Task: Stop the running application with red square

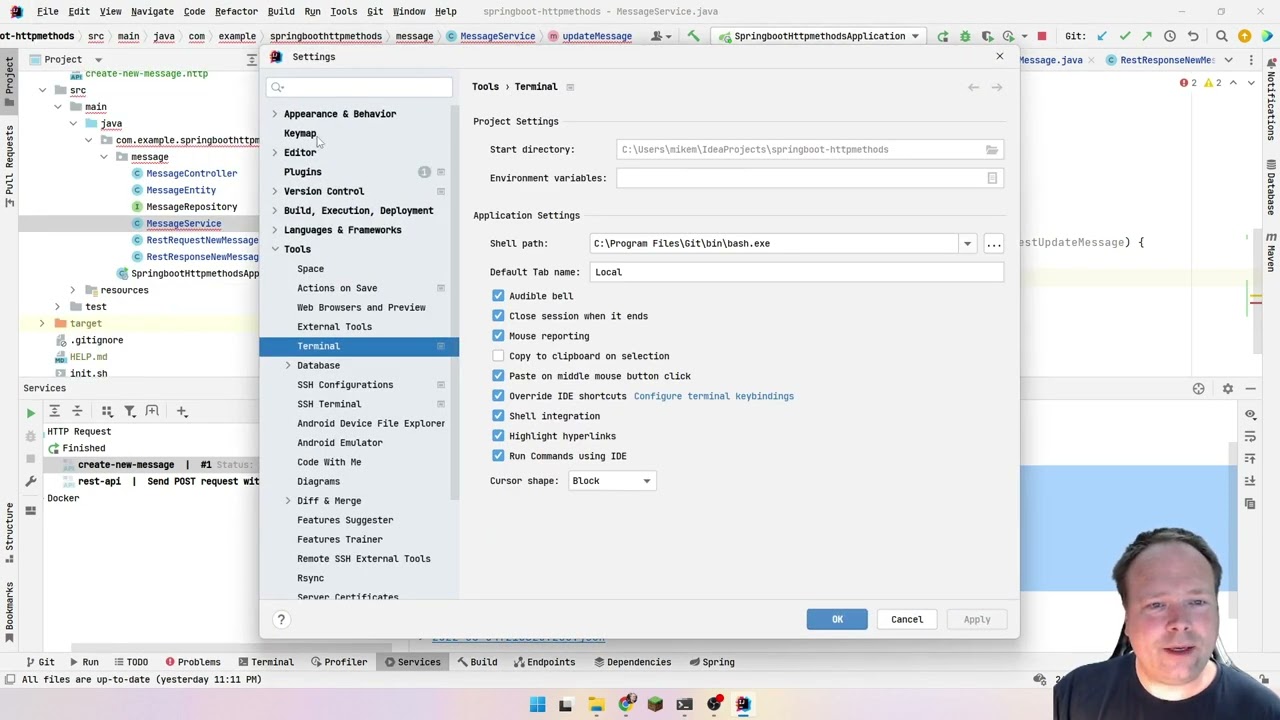Action: [x=1041, y=36]
